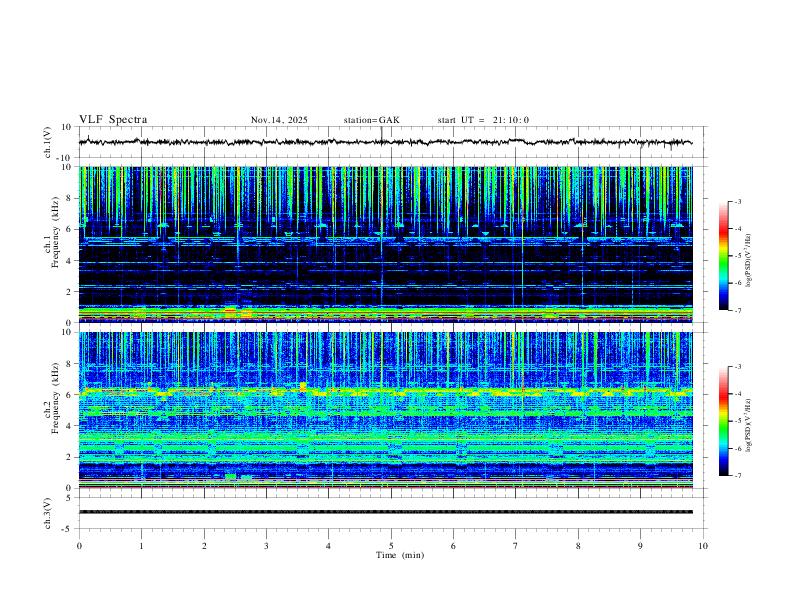Image resolution: width=792 pixels, height=612 pixels.
Task: Click the "station=GAK" header label
Action: [x=371, y=120]
